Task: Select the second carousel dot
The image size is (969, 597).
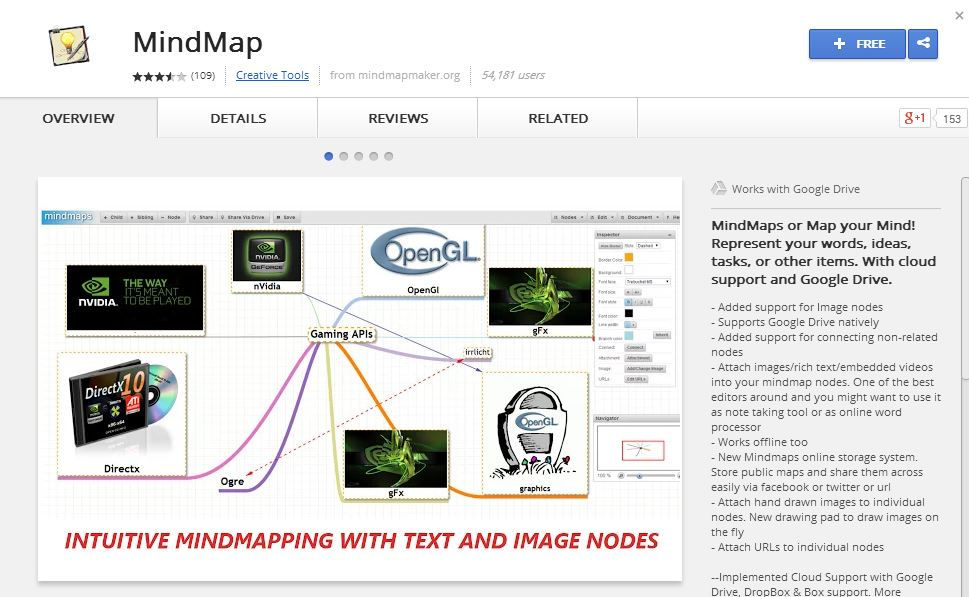Action: click(344, 156)
